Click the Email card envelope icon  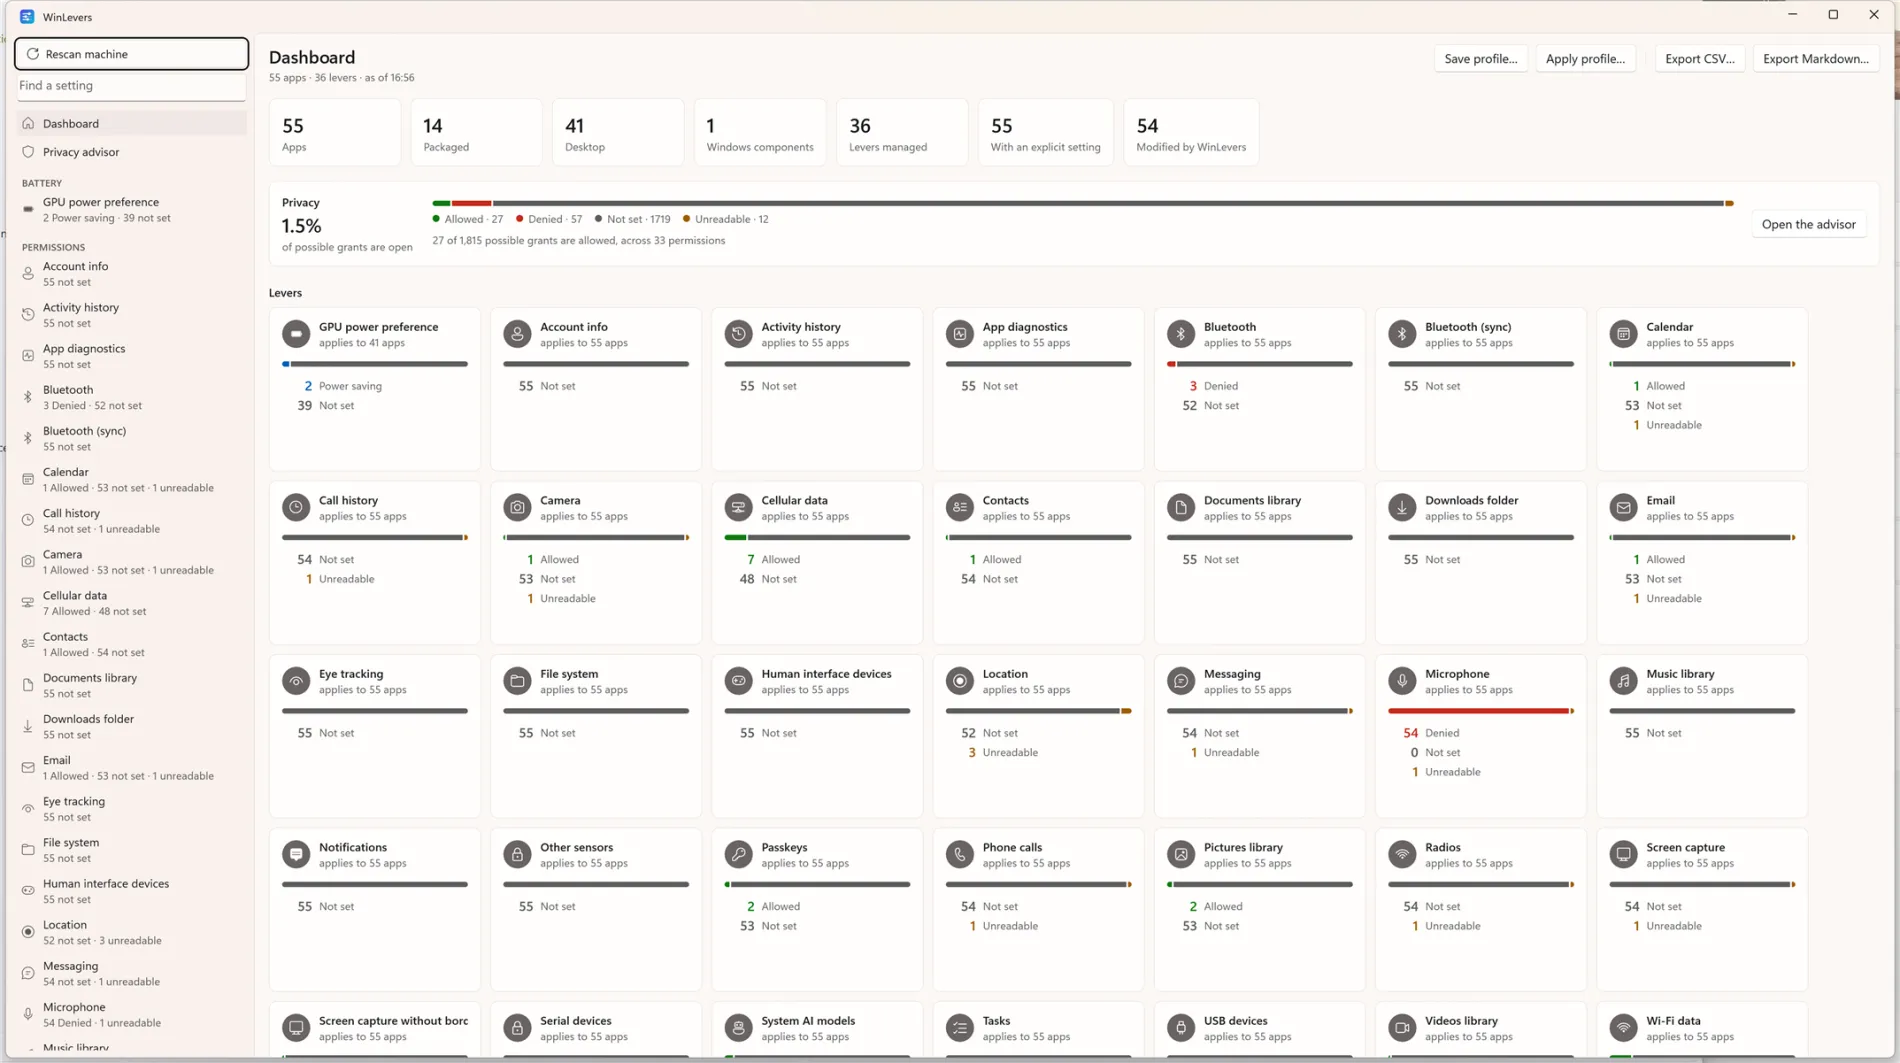click(1623, 508)
